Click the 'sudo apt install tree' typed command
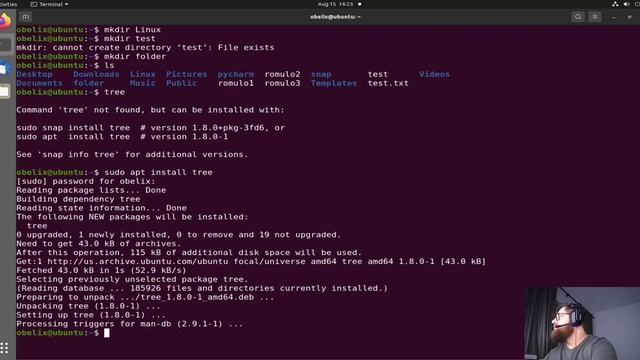Screen dimensions: 640x360 coord(158,172)
